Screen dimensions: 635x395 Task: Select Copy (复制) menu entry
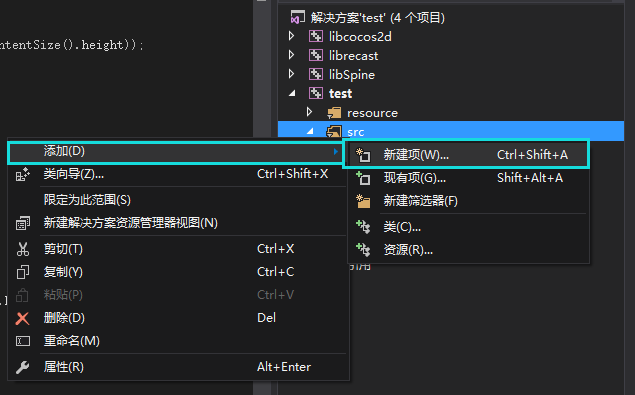(178, 272)
